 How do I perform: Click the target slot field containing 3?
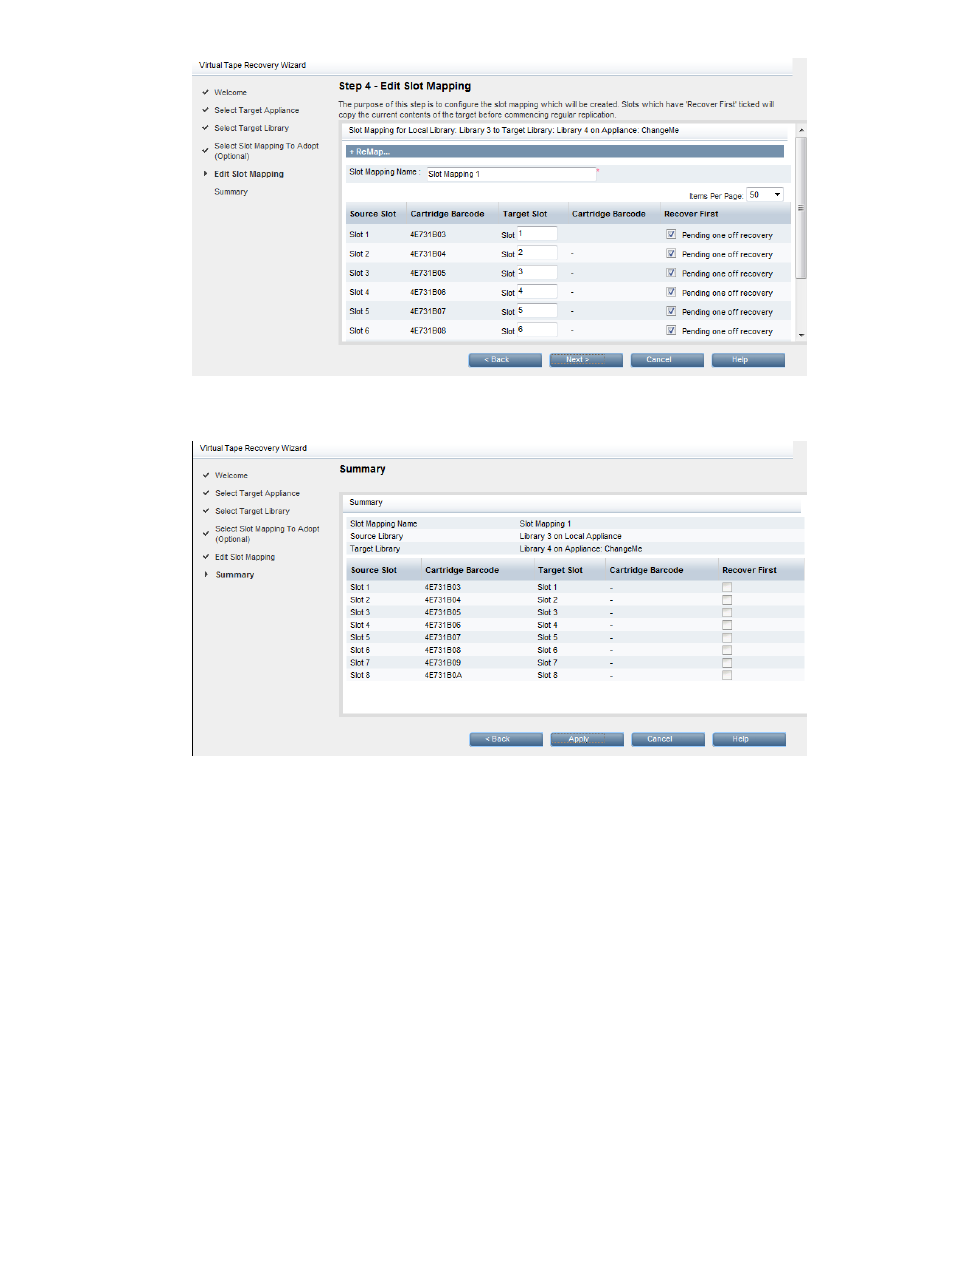(536, 272)
